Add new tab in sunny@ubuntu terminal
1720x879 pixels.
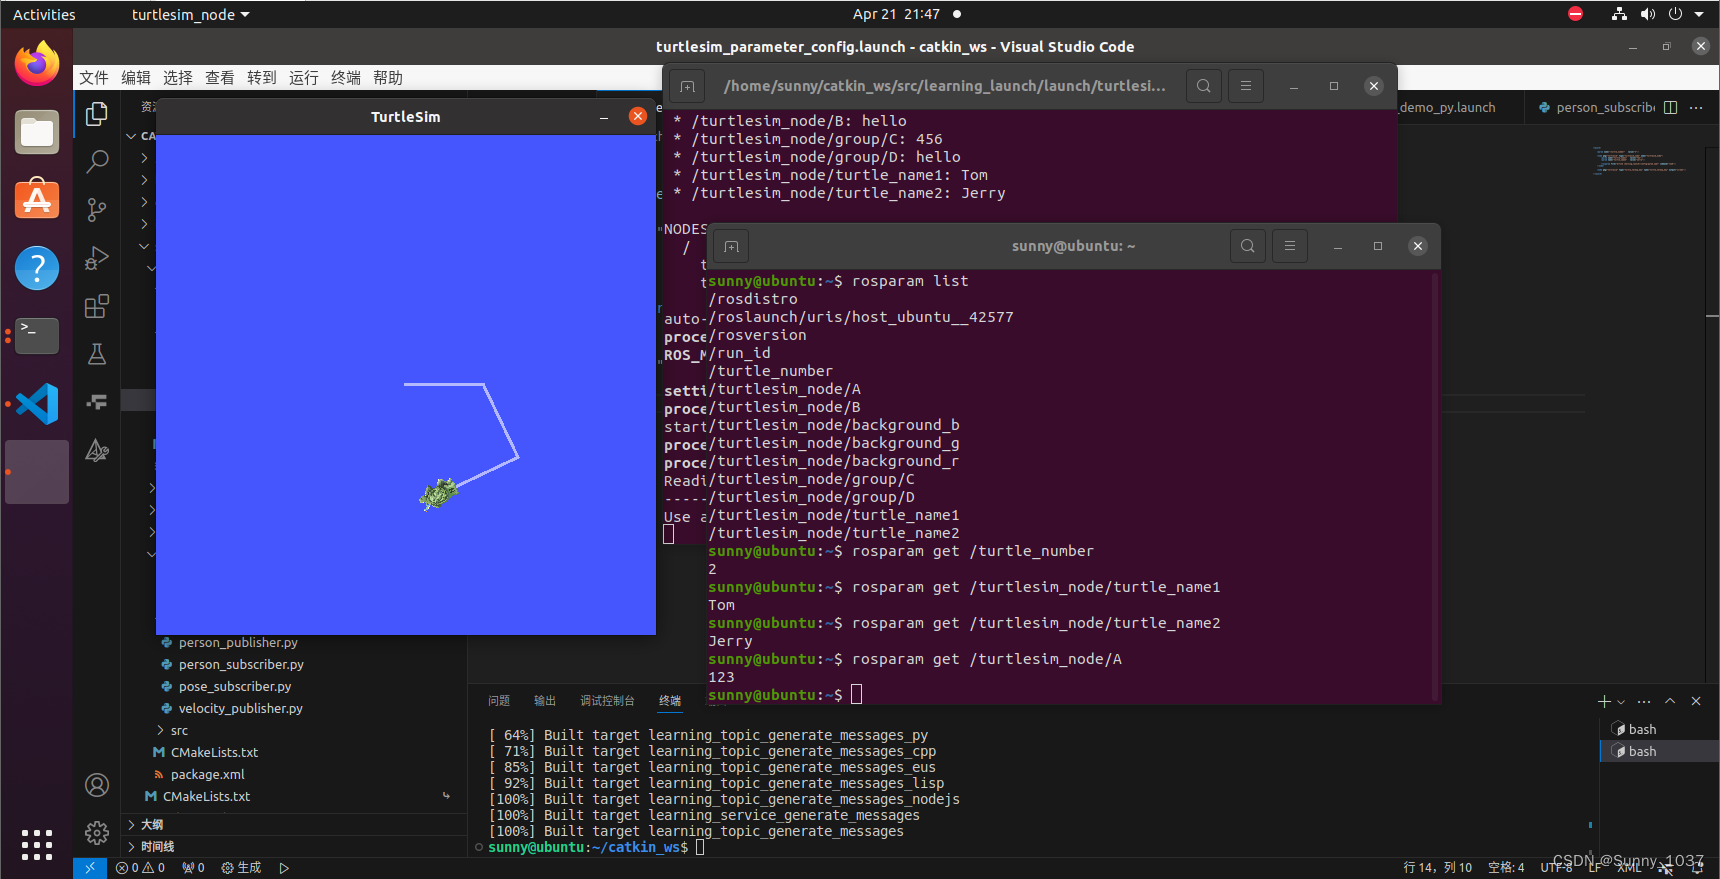(x=731, y=247)
